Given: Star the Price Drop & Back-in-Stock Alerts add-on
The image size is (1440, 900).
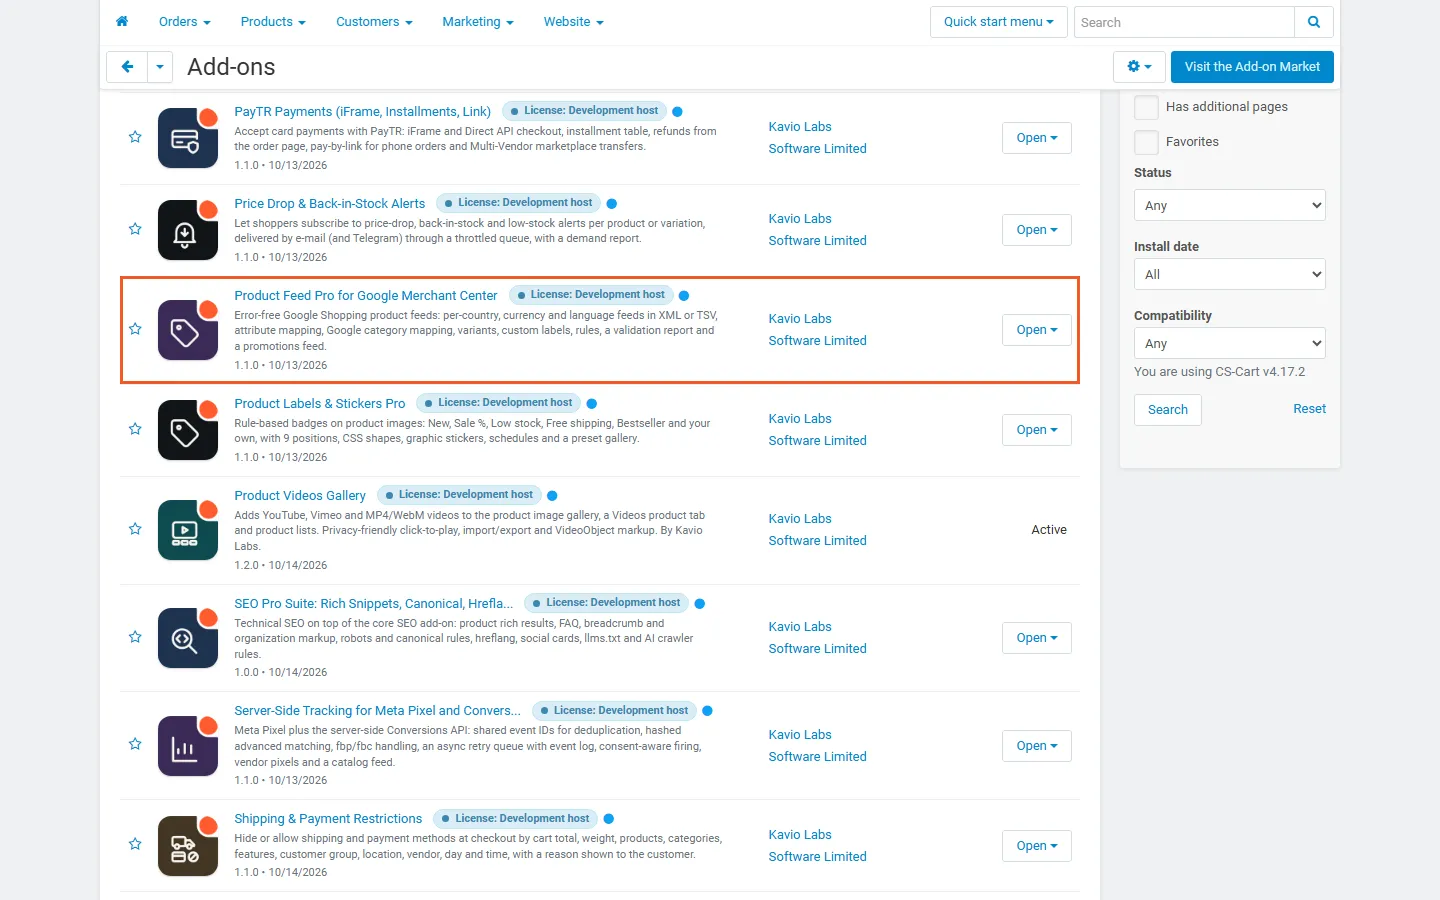Looking at the screenshot, I should 135,229.
